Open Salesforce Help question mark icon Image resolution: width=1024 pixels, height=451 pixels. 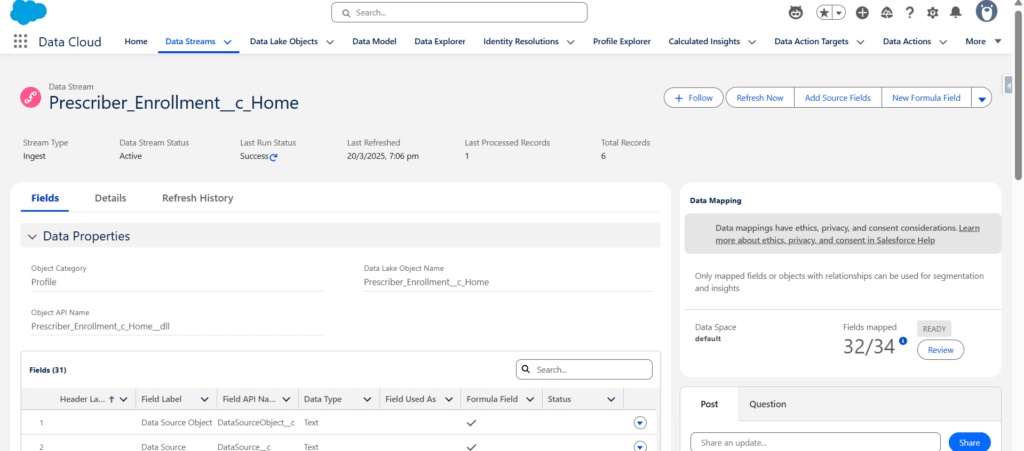coord(909,13)
